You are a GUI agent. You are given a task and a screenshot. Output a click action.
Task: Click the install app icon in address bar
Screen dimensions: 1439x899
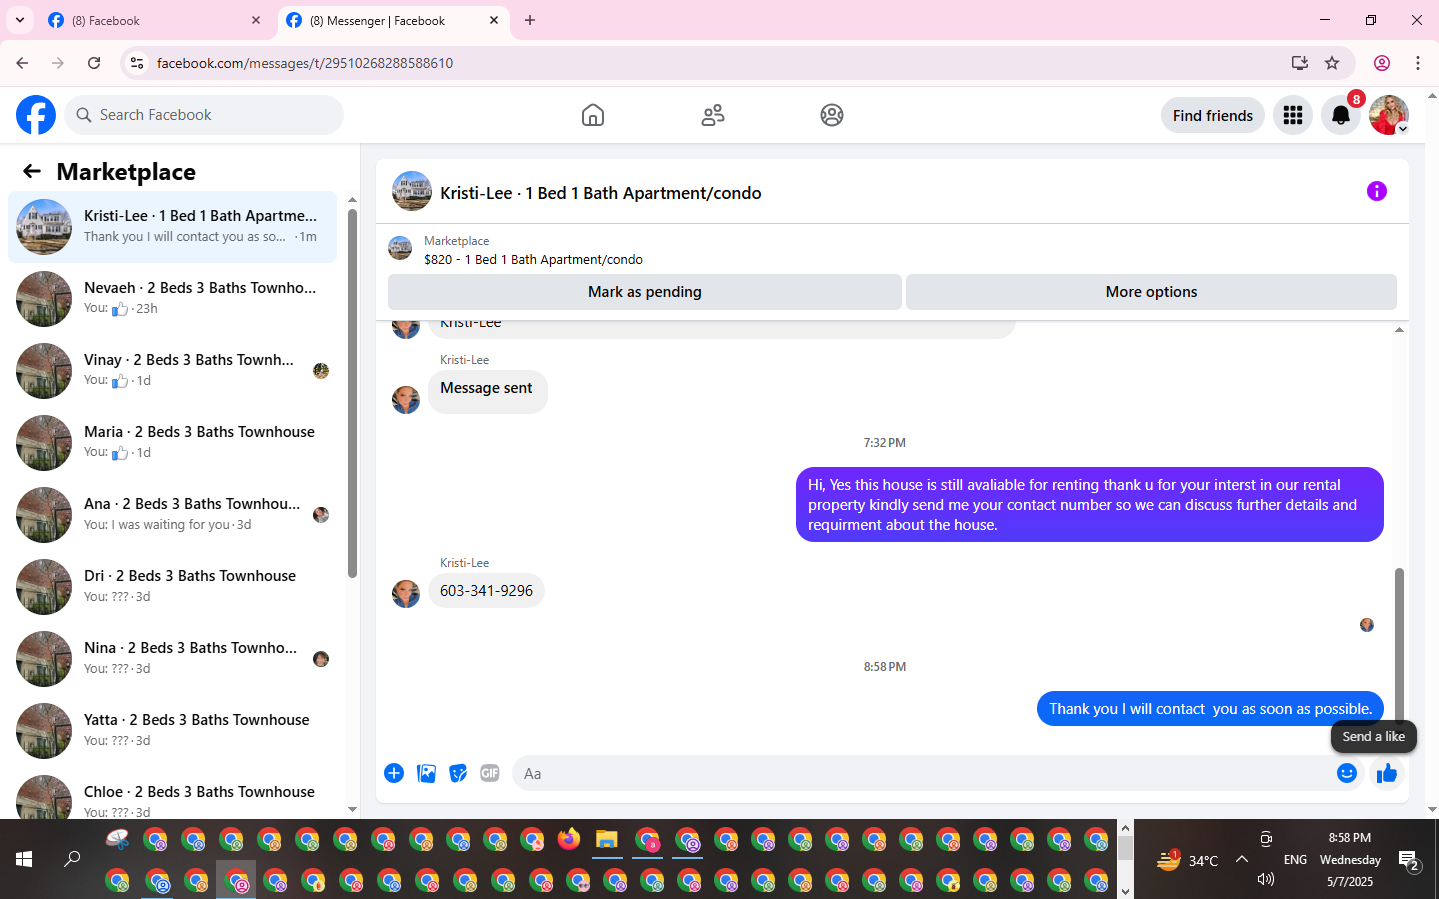tap(1300, 63)
